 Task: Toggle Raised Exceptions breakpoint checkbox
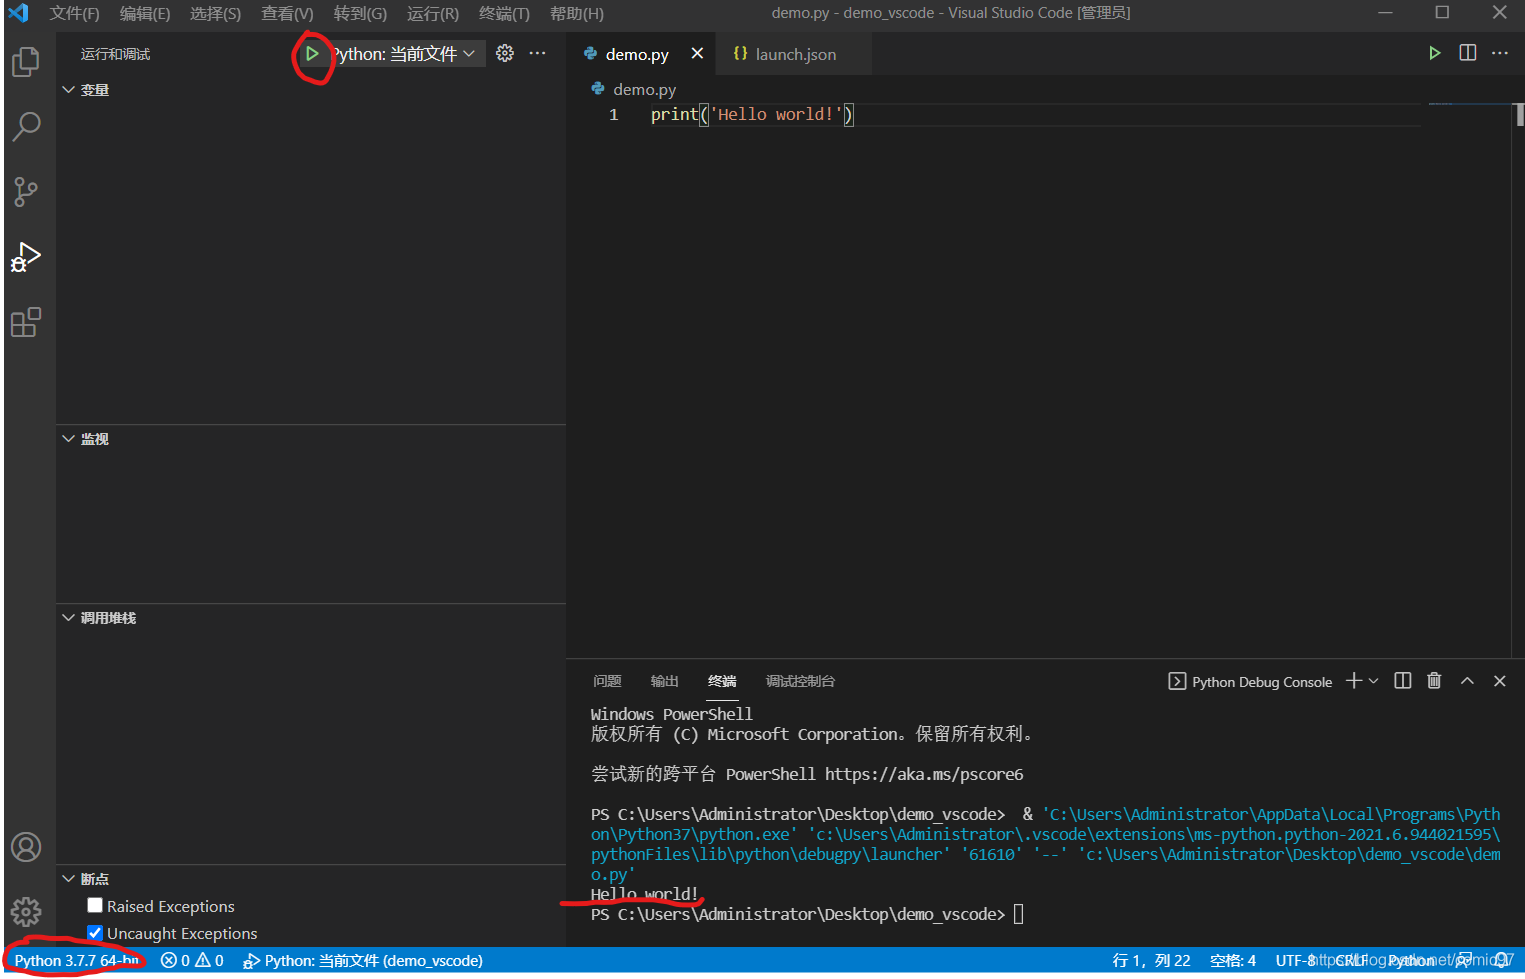pos(95,905)
